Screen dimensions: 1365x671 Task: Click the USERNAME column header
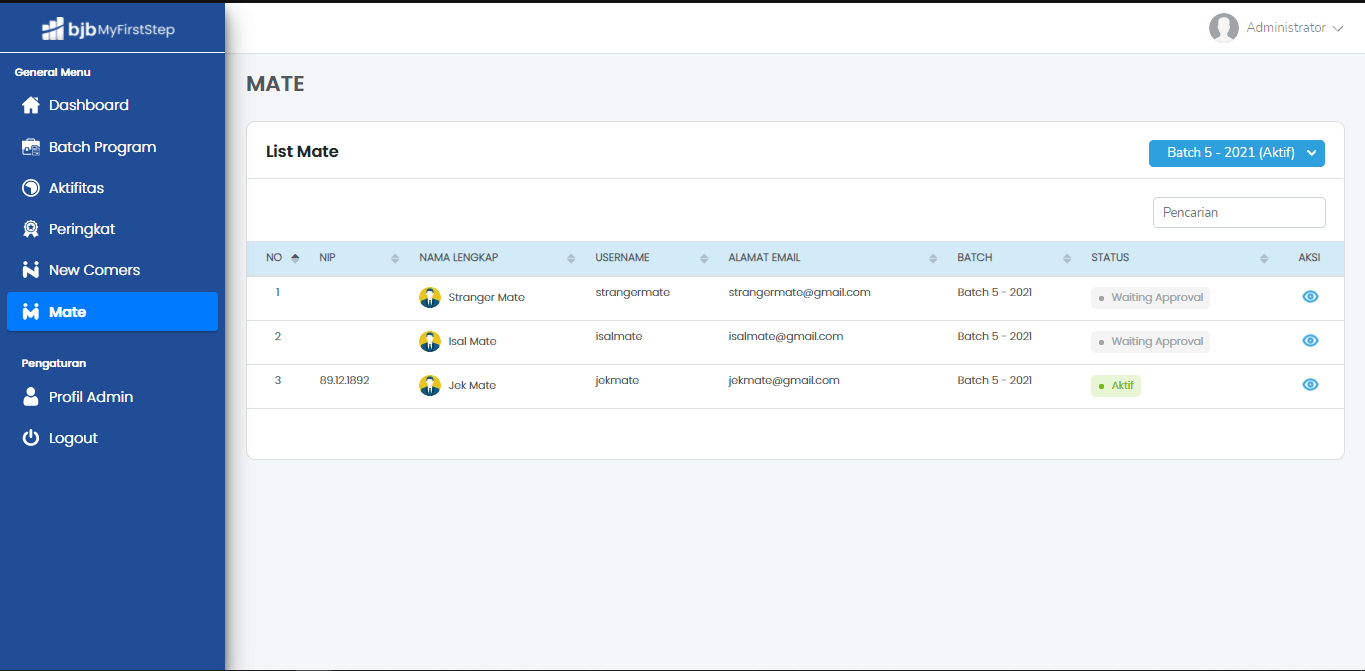point(622,258)
